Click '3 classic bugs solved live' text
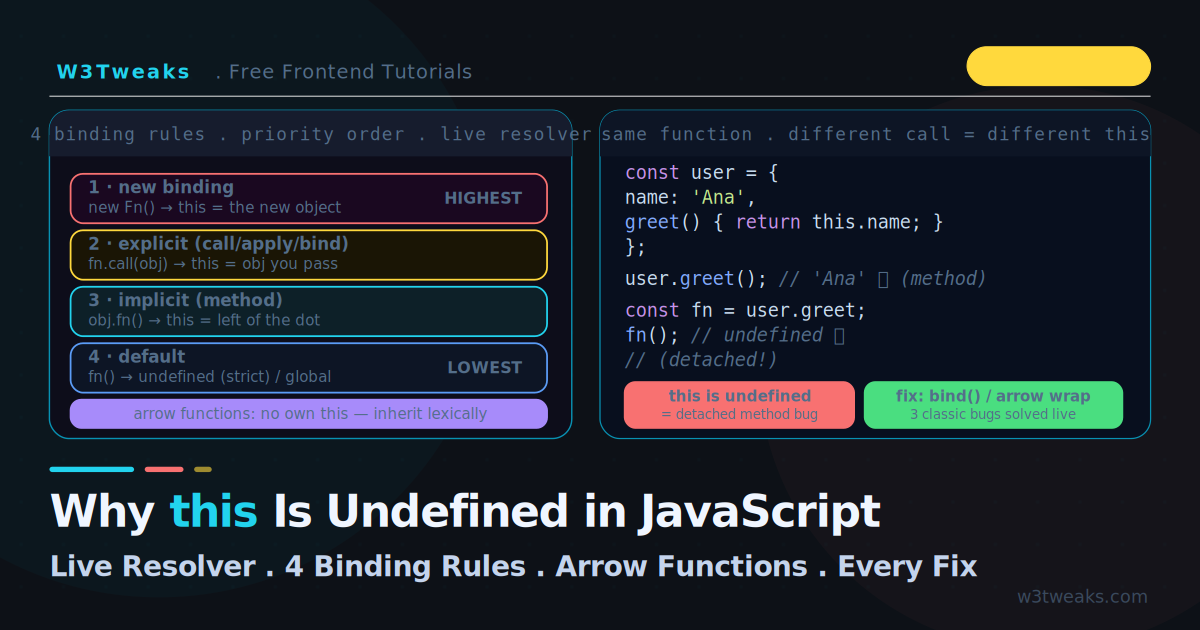The width and height of the screenshot is (1200, 630). pos(993,414)
